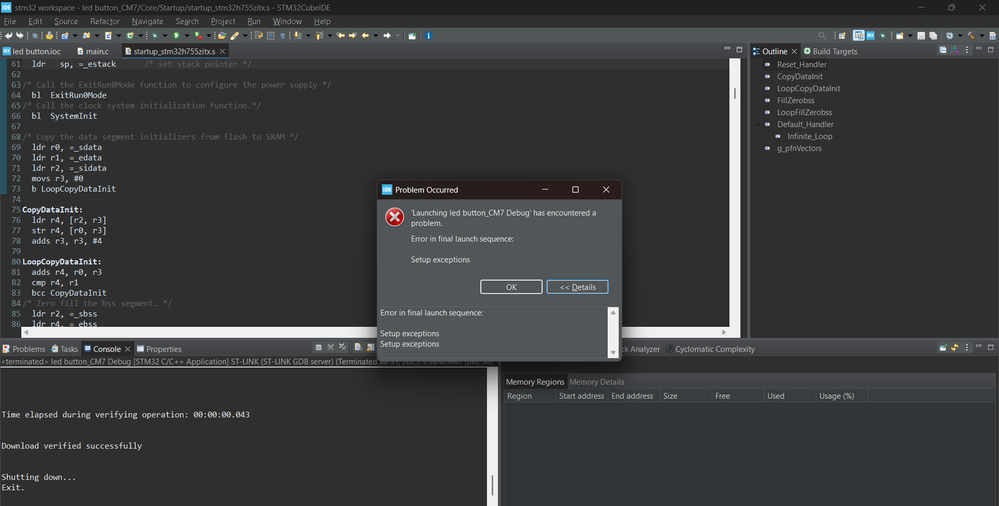Image resolution: width=999 pixels, height=506 pixels.
Task: Click the Forward navigation arrow in toolbar
Action: pos(386,36)
